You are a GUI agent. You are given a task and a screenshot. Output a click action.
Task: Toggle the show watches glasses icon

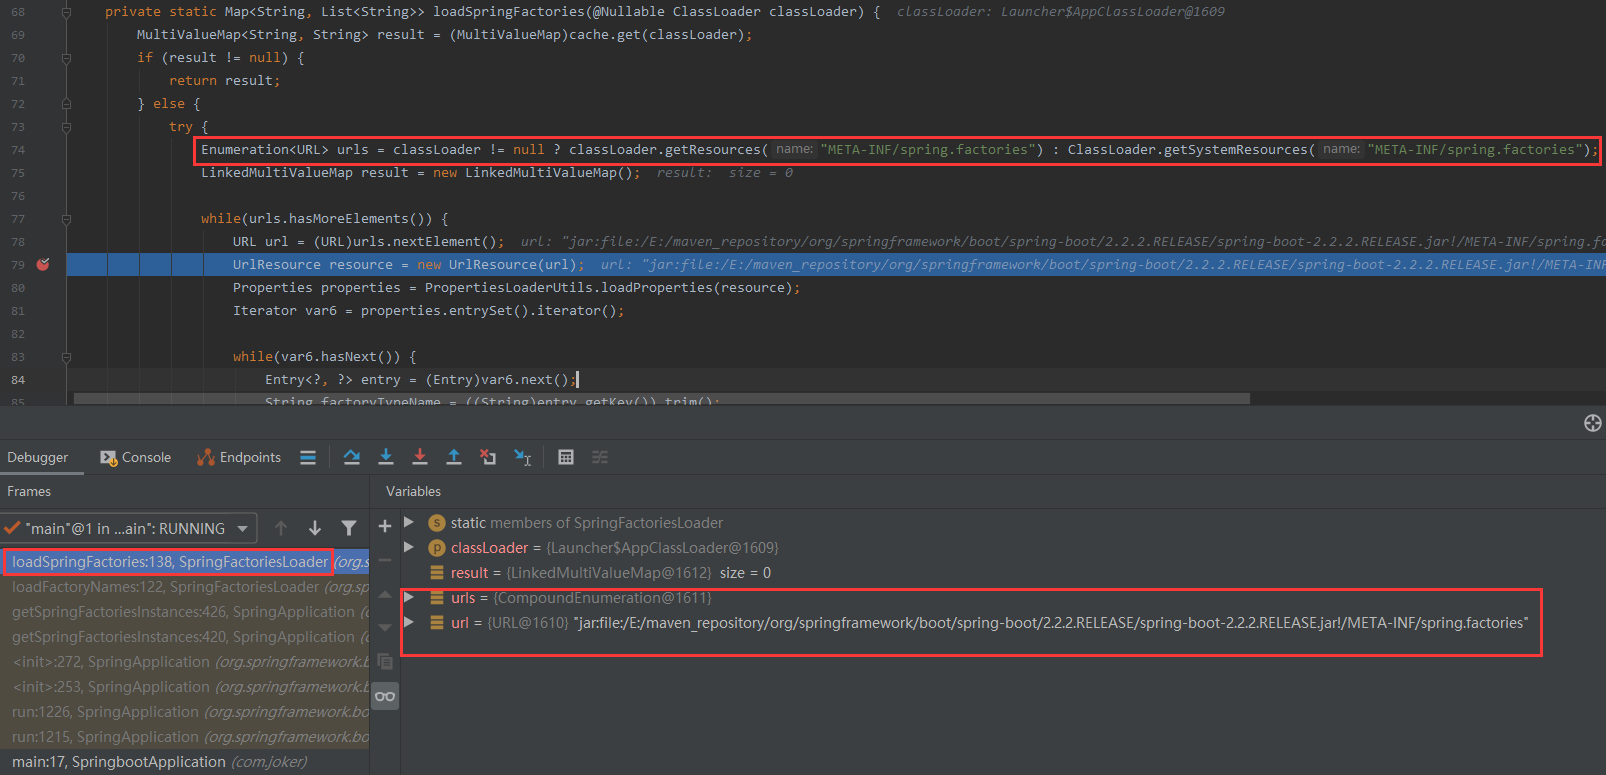[x=385, y=696]
